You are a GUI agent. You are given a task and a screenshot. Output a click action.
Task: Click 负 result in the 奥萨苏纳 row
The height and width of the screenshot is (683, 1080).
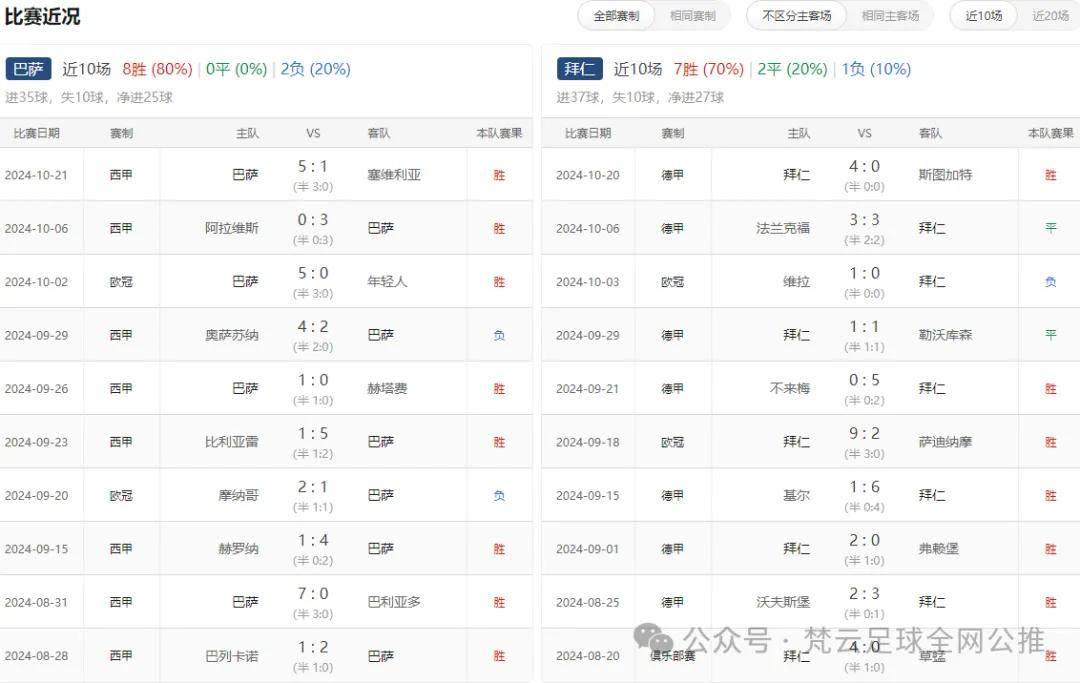499,335
